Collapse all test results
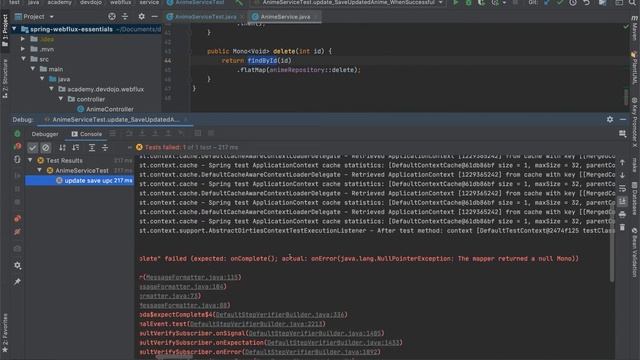 [x=105, y=147]
